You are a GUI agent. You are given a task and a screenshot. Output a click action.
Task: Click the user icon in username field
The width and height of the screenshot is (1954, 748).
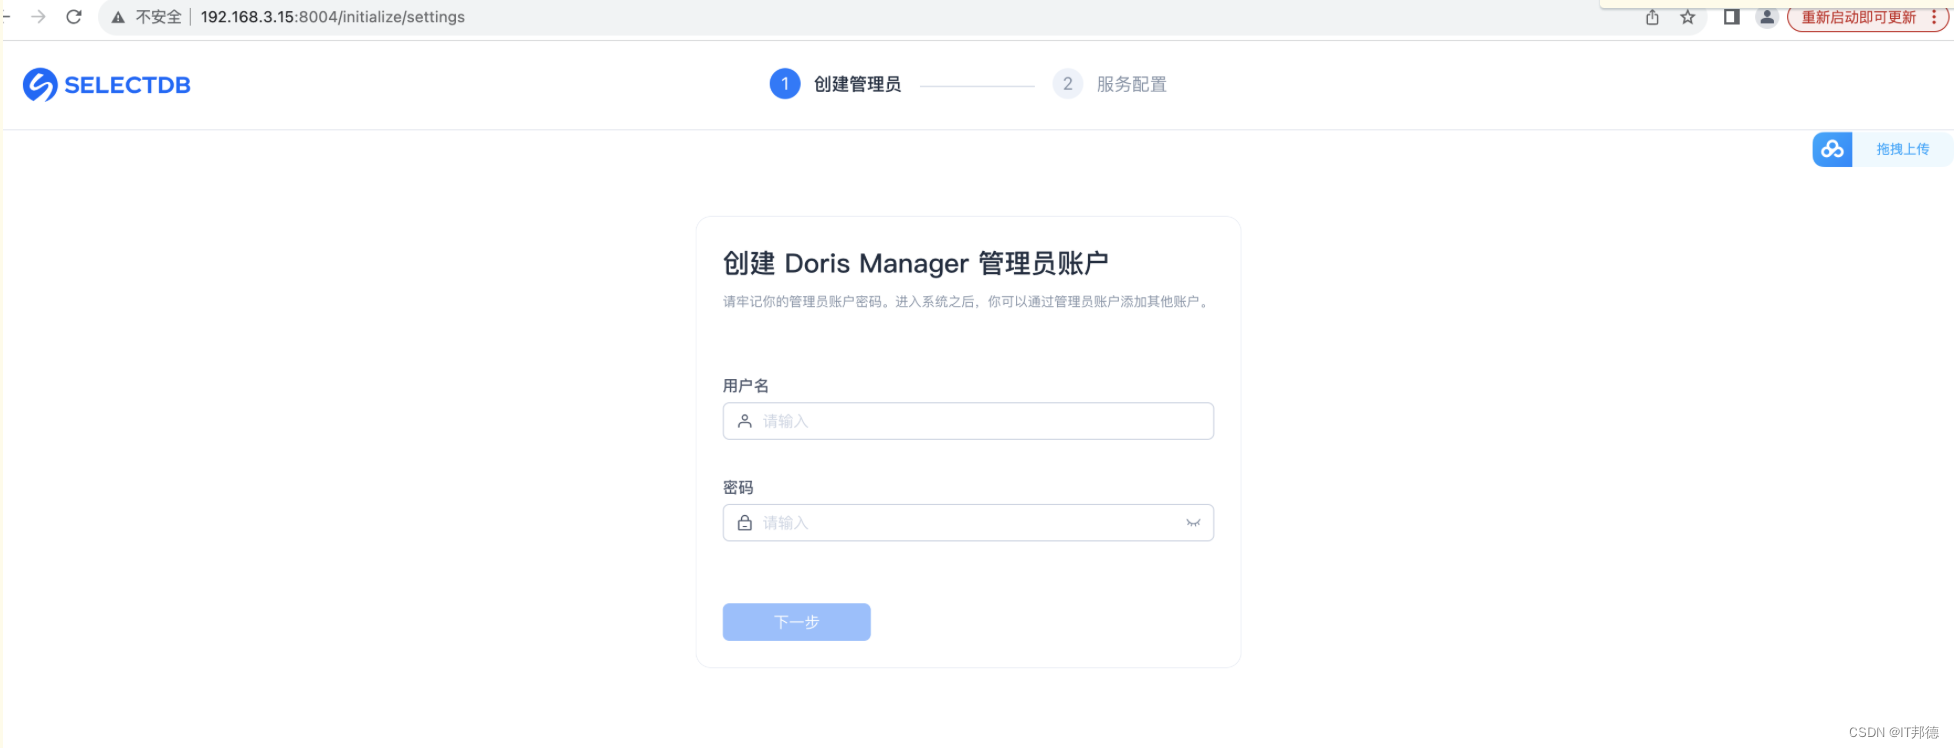pos(745,421)
